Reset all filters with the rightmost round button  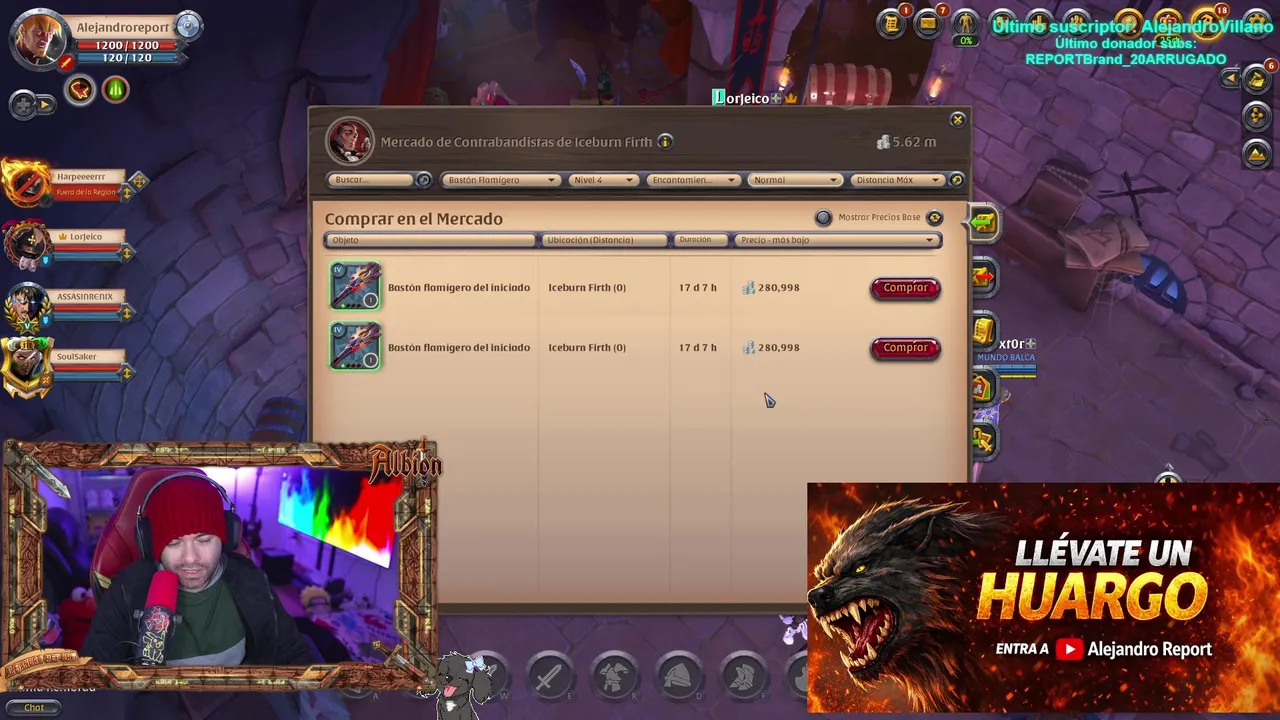pyautogui.click(x=956, y=180)
